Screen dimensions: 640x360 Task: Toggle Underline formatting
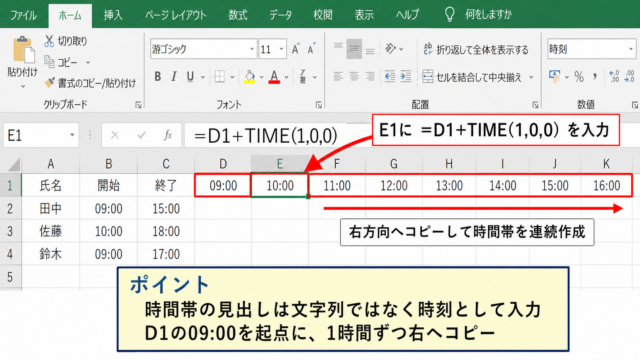tap(190, 76)
